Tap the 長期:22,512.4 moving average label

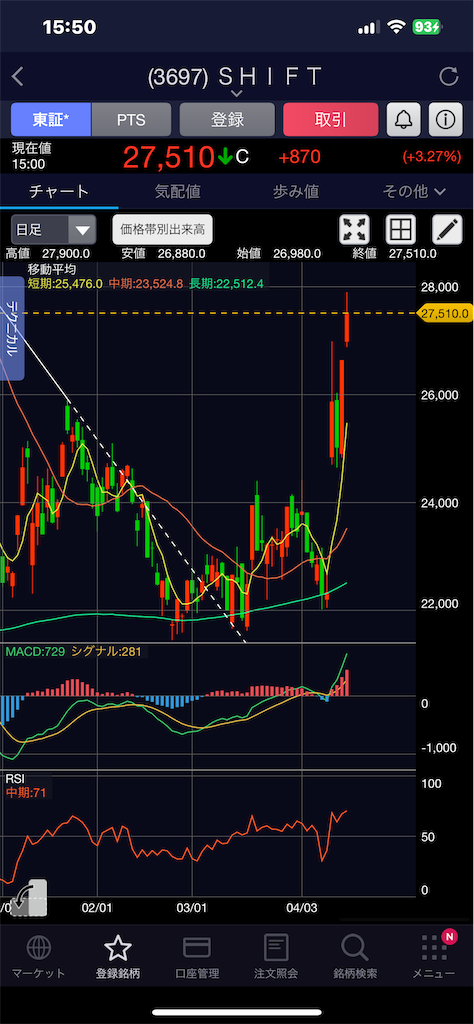coord(227,283)
